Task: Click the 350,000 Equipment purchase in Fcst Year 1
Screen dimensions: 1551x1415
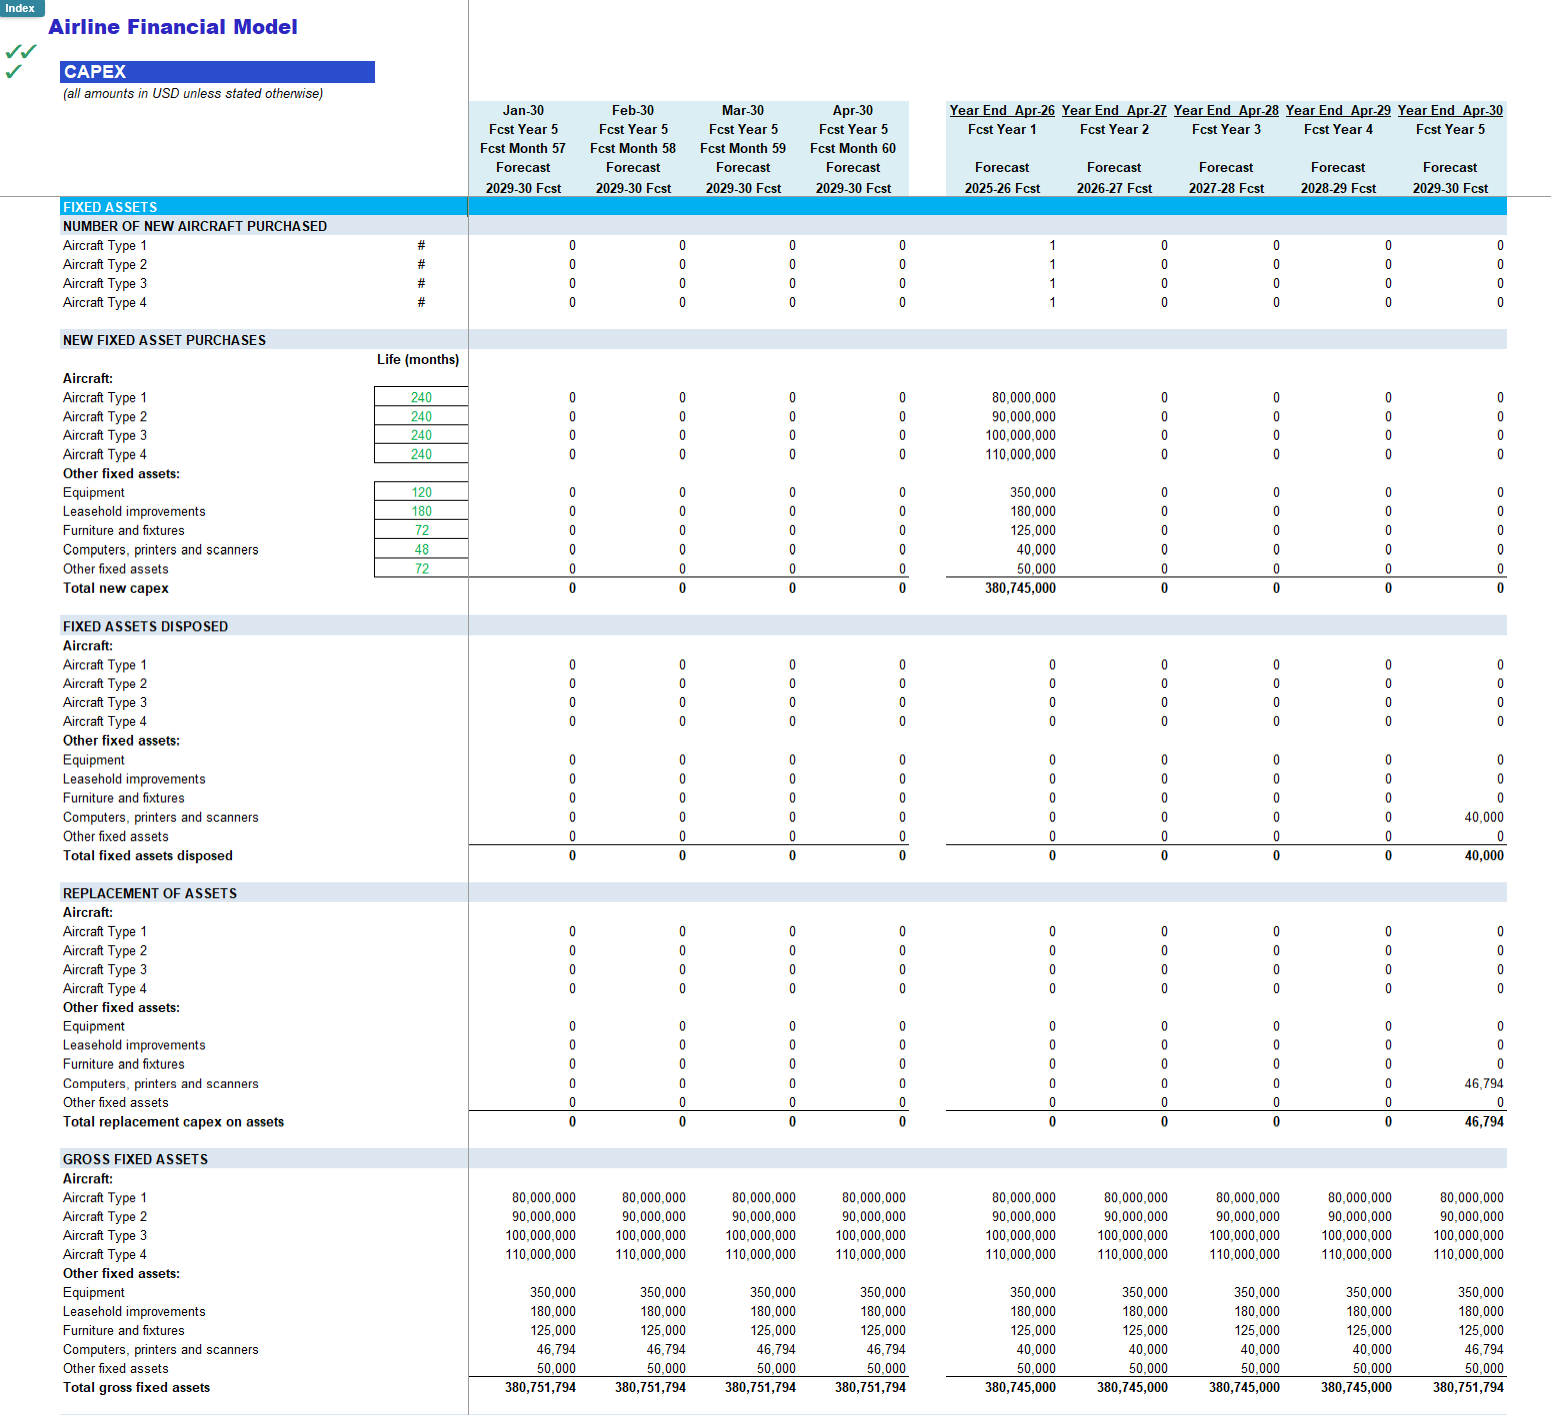Action: coord(1032,492)
